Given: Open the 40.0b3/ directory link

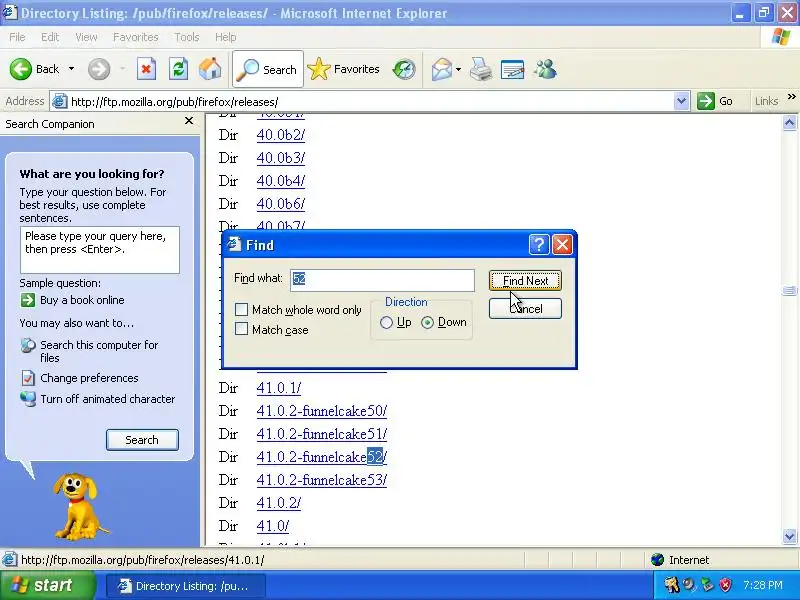Looking at the screenshot, I should (281, 158).
